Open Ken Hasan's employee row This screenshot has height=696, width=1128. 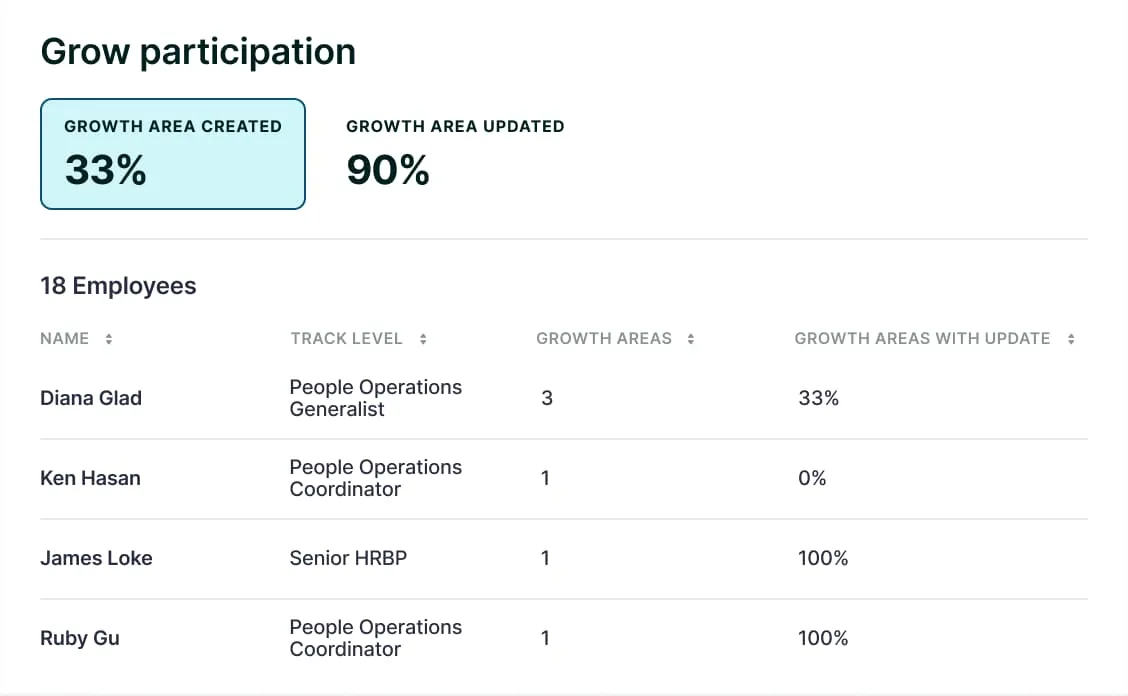(90, 478)
